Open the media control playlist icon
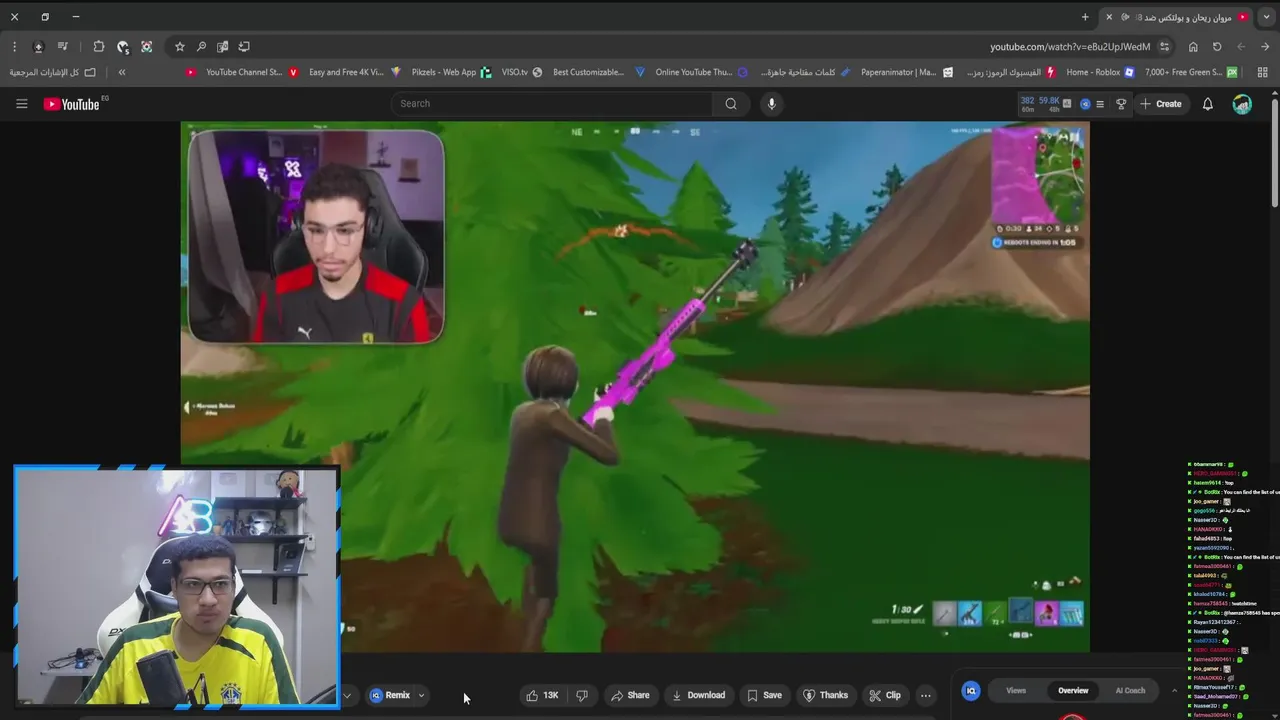 coord(63,47)
